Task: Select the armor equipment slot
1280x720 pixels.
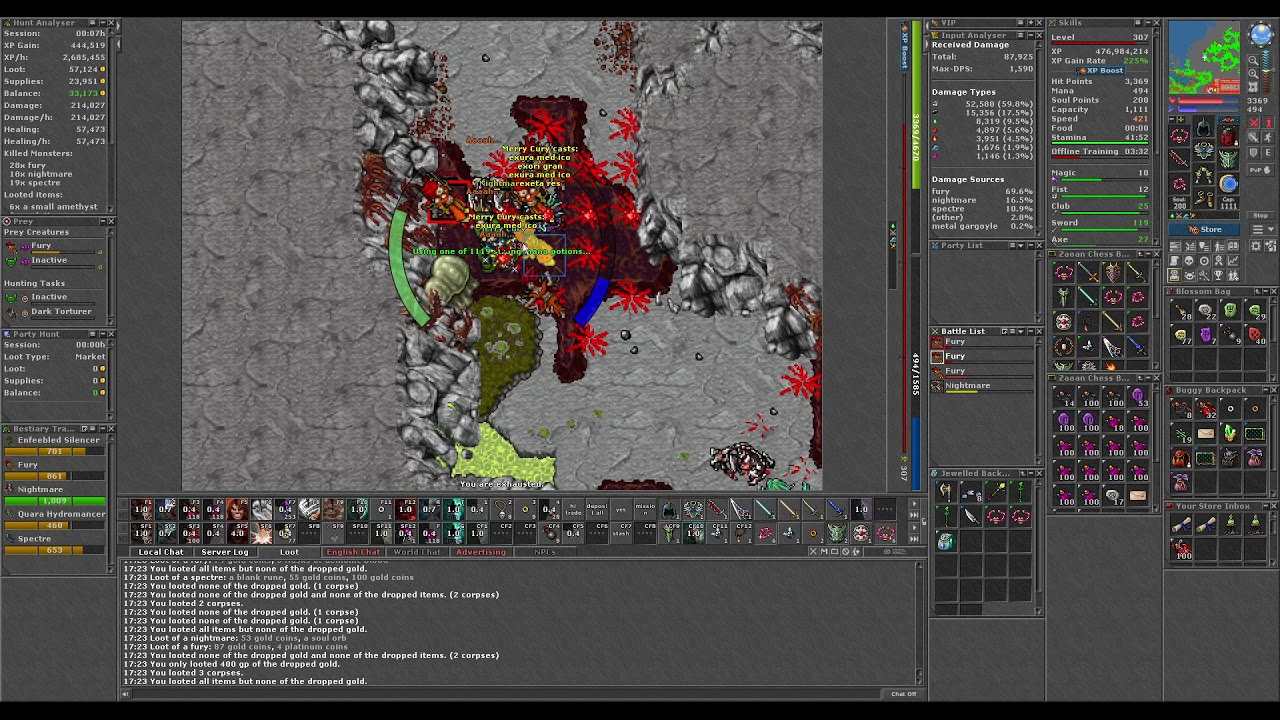Action: [1204, 150]
